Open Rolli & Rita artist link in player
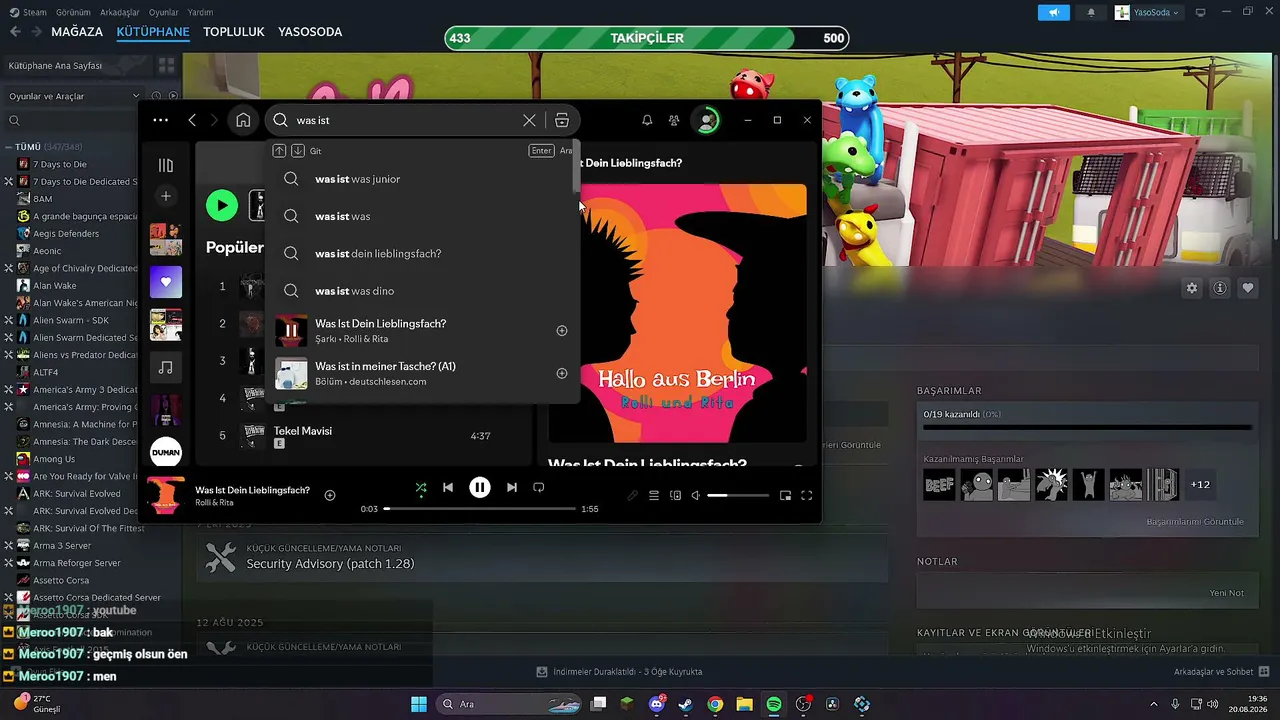Screen dimensions: 1280x720 coord(216,502)
